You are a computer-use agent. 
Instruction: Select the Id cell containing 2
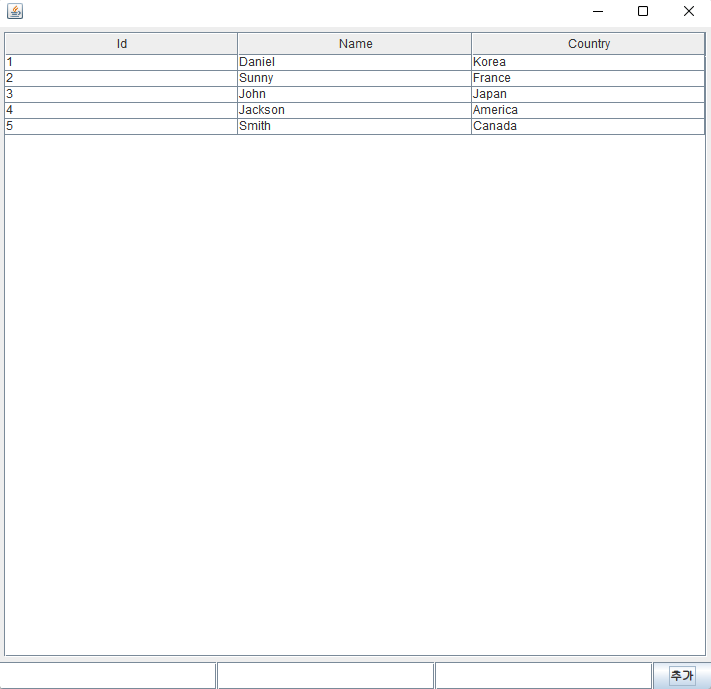[121, 78]
